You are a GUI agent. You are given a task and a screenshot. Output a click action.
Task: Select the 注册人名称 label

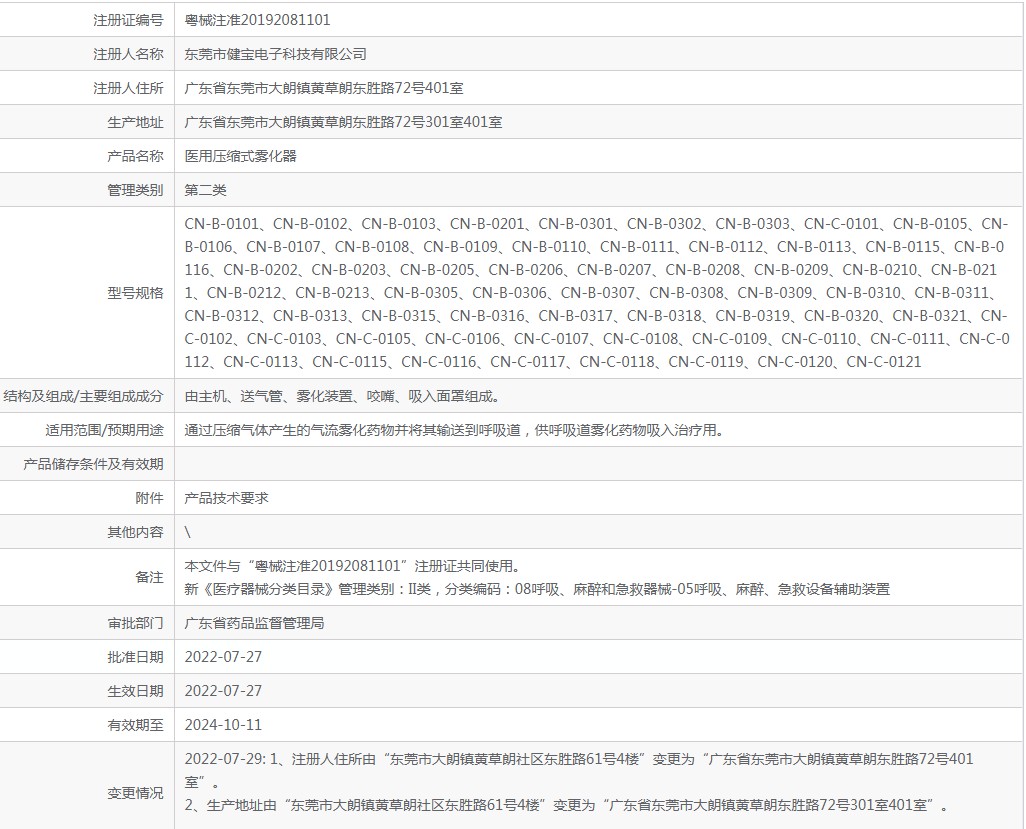[128, 54]
